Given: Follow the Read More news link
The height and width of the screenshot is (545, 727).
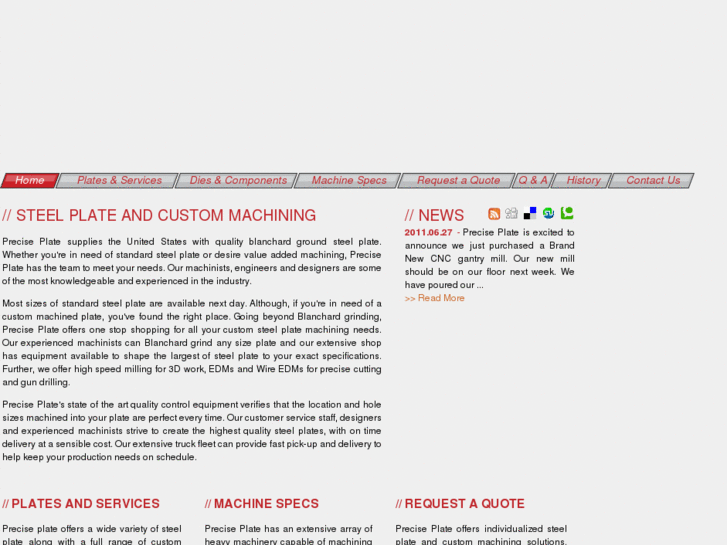Looking at the screenshot, I should [434, 298].
